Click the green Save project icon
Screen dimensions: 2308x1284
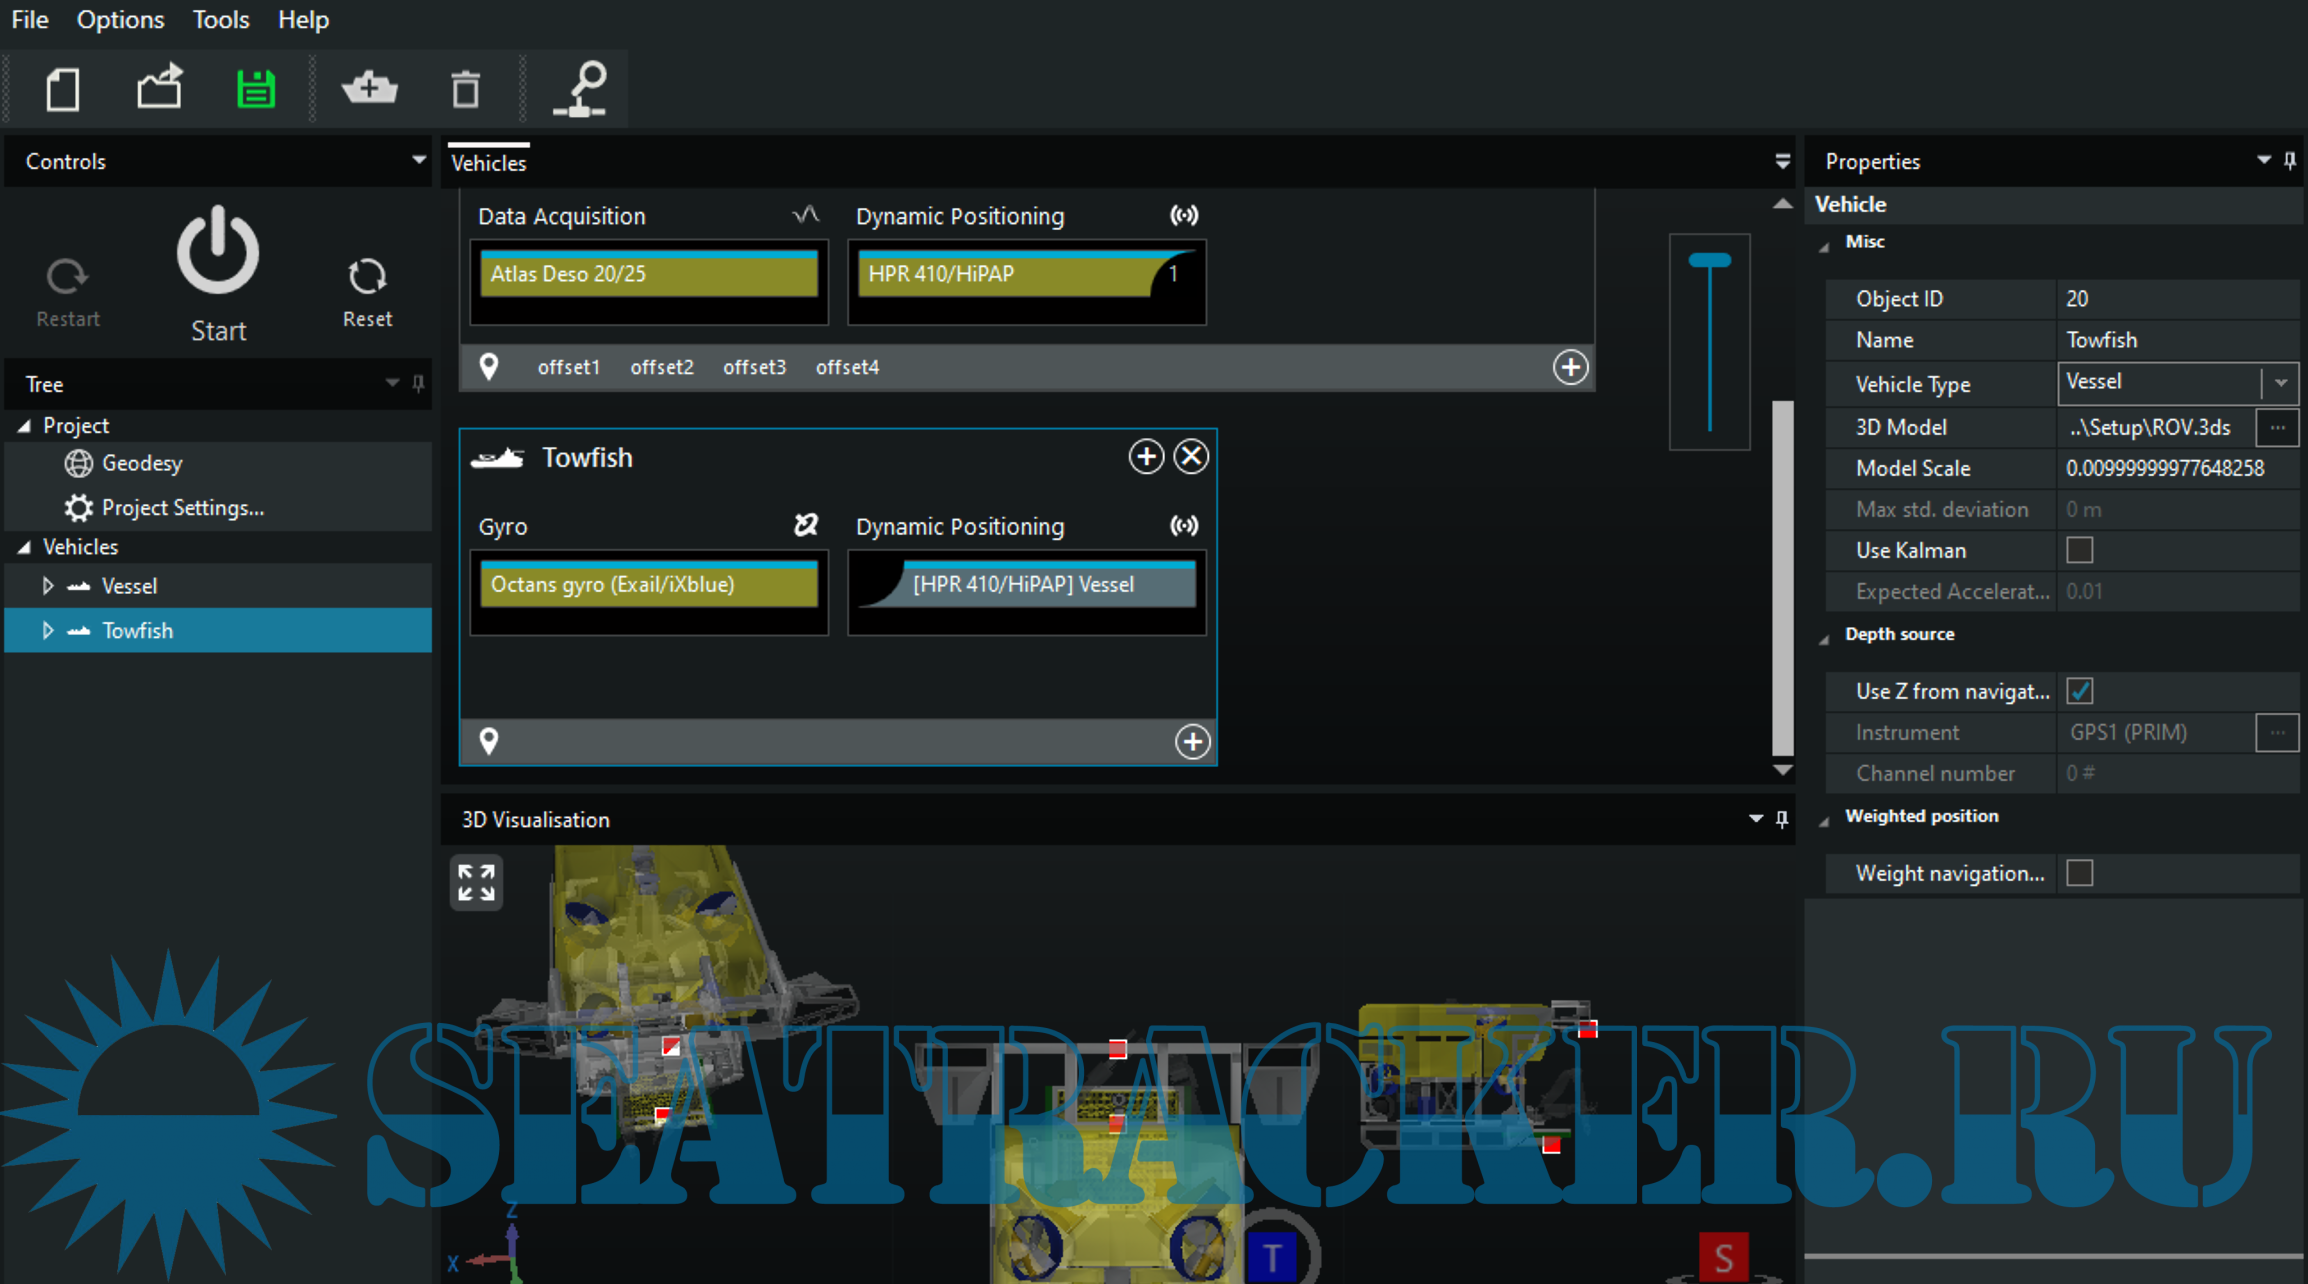256,90
